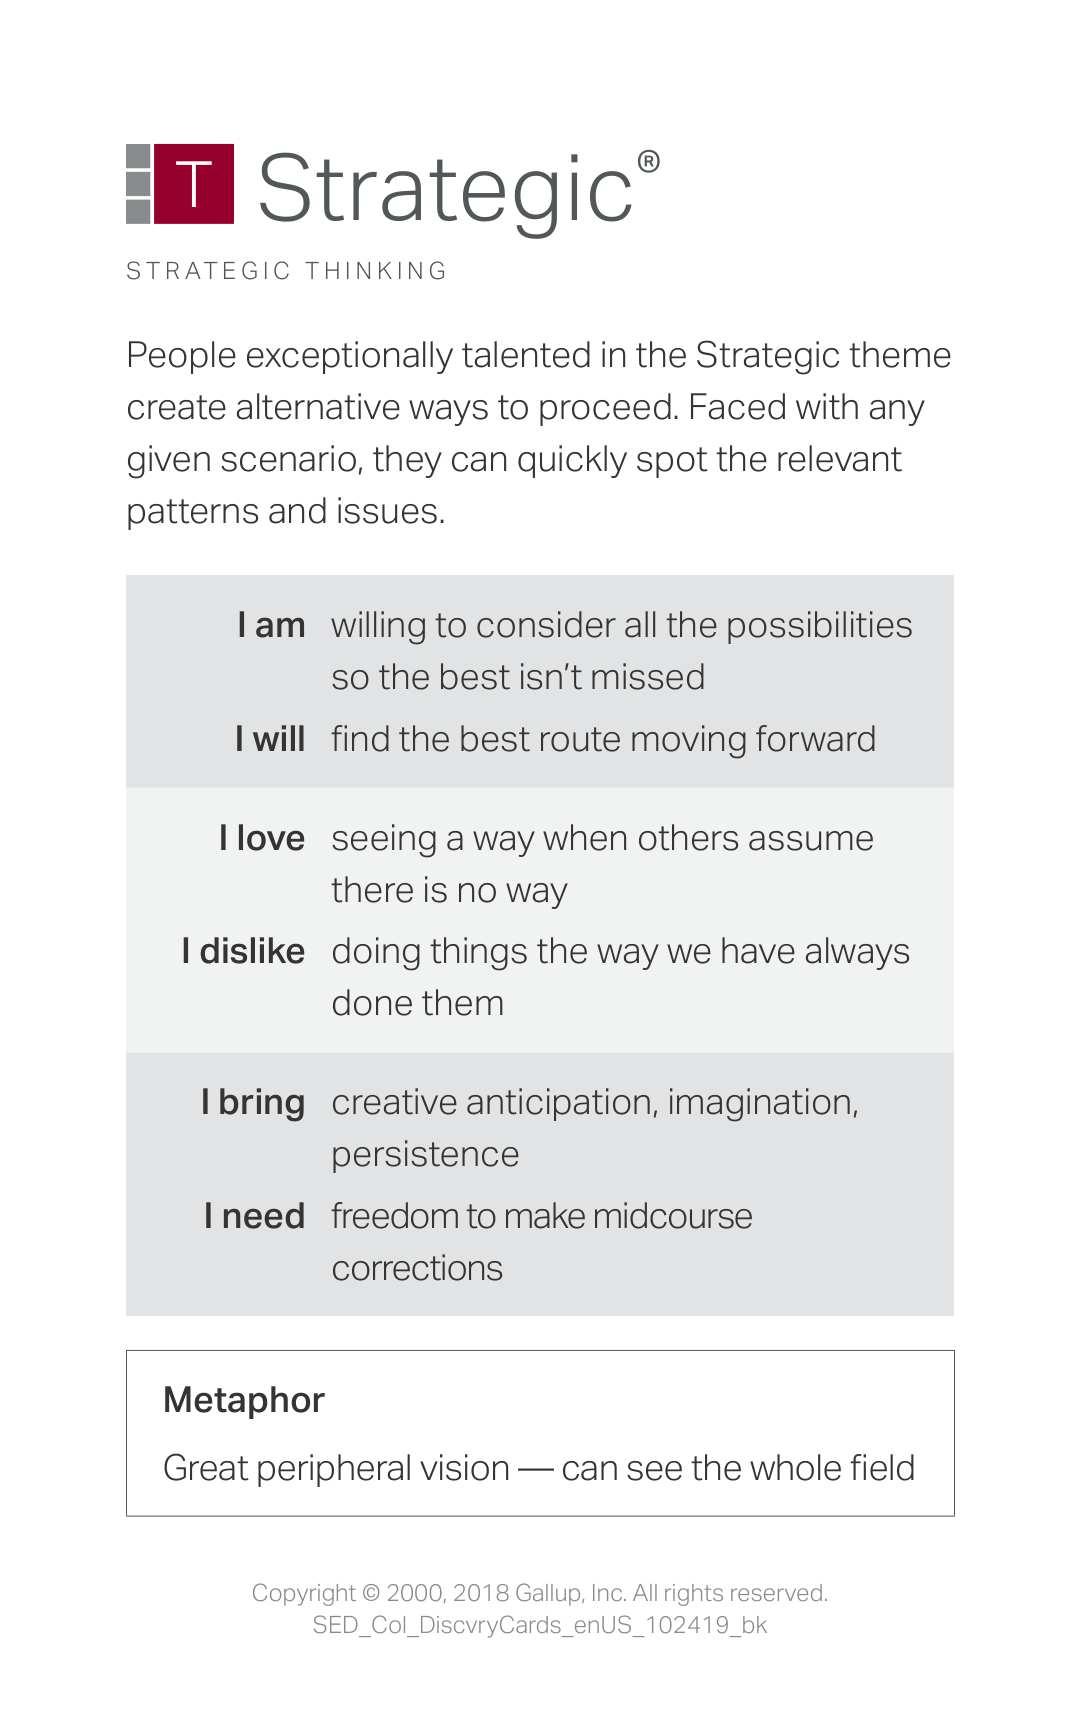Select the "I love" label
Screen dimensions: 1080x1728
tap(262, 838)
